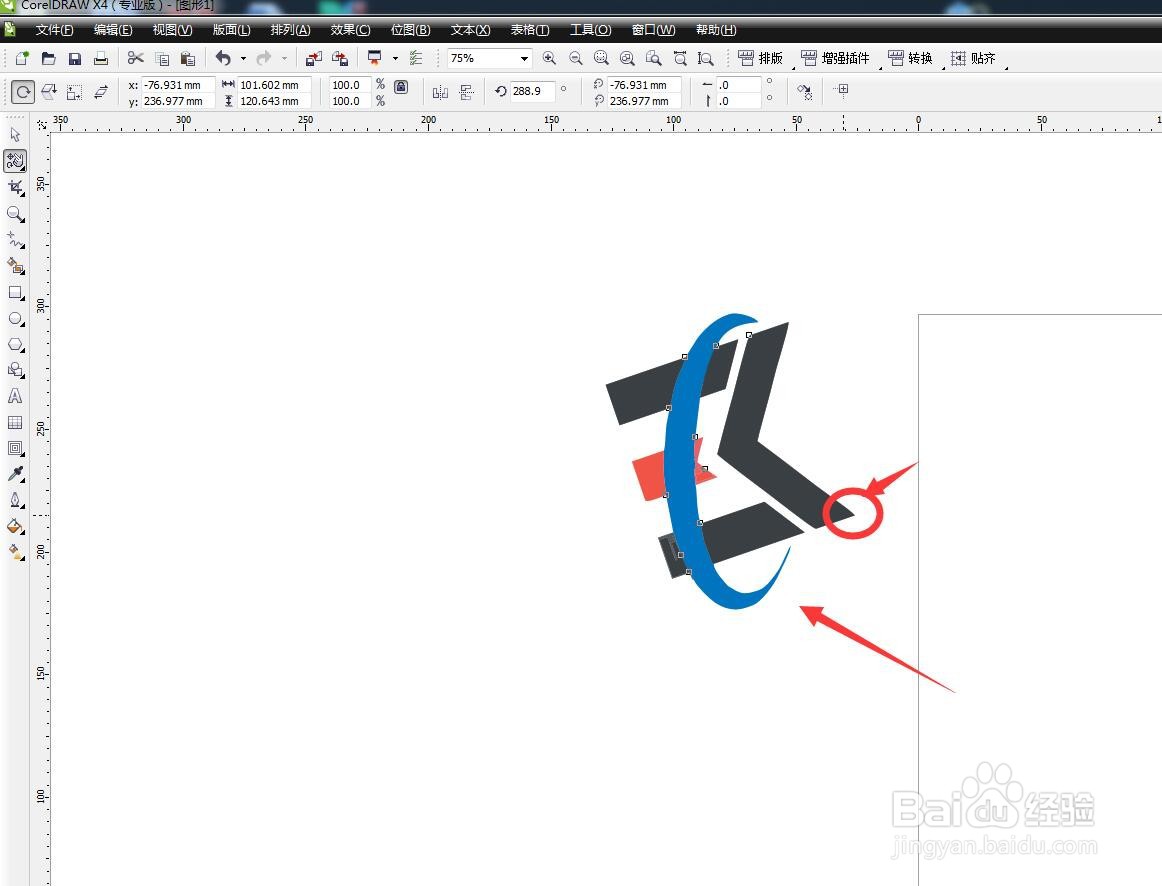The image size is (1162, 886).
Task: Select the Freehand curve tool
Action: [x=15, y=240]
